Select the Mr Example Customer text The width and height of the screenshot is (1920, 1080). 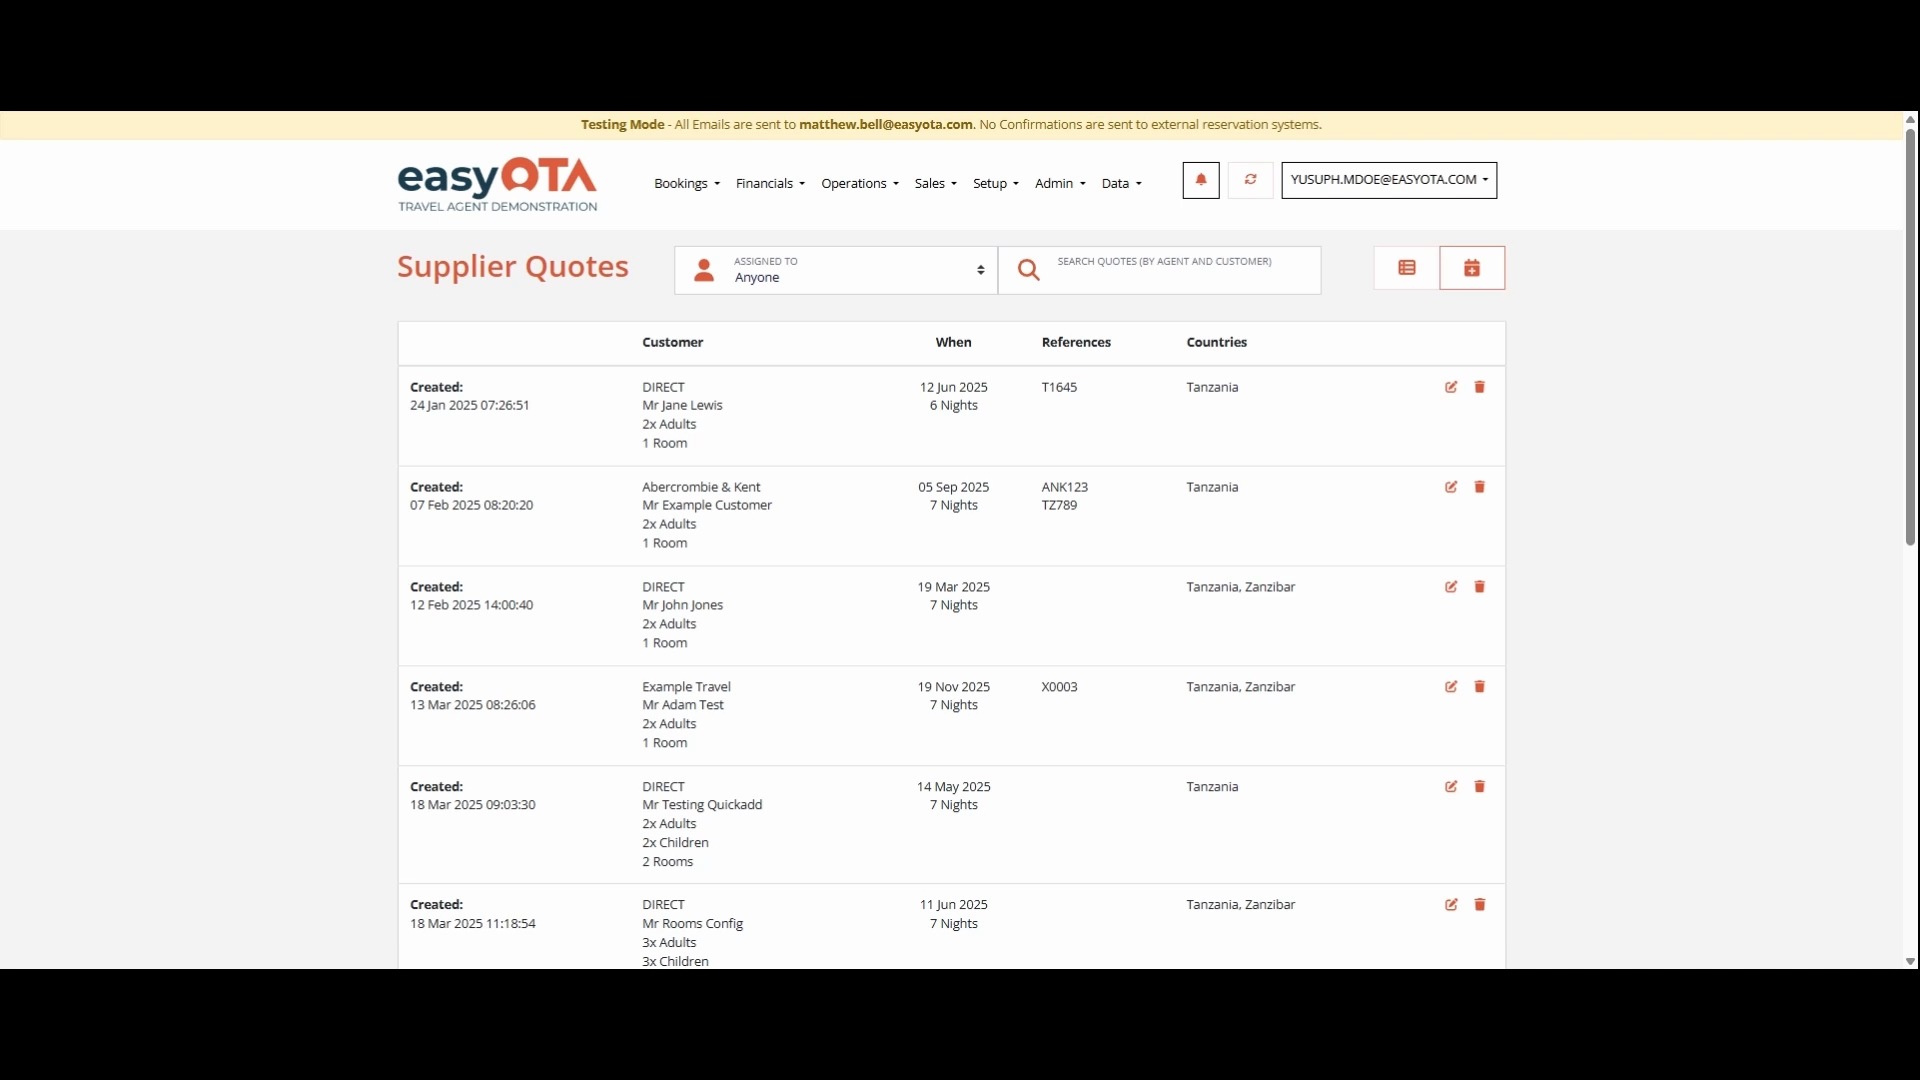click(707, 505)
